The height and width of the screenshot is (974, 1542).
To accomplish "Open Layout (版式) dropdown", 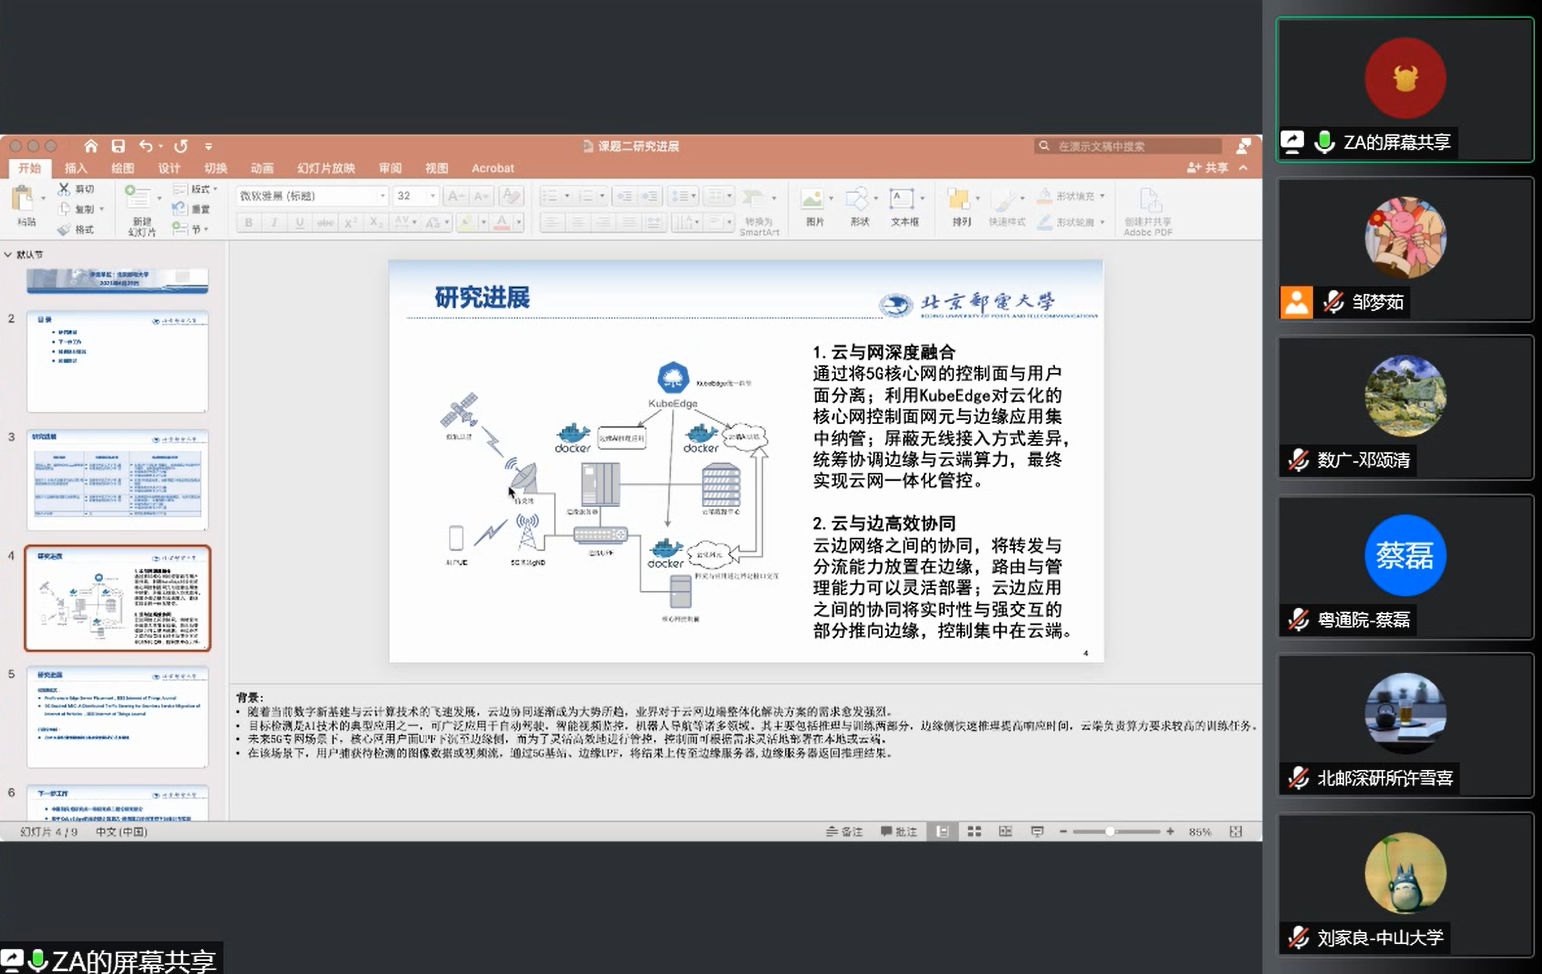I will (x=195, y=188).
